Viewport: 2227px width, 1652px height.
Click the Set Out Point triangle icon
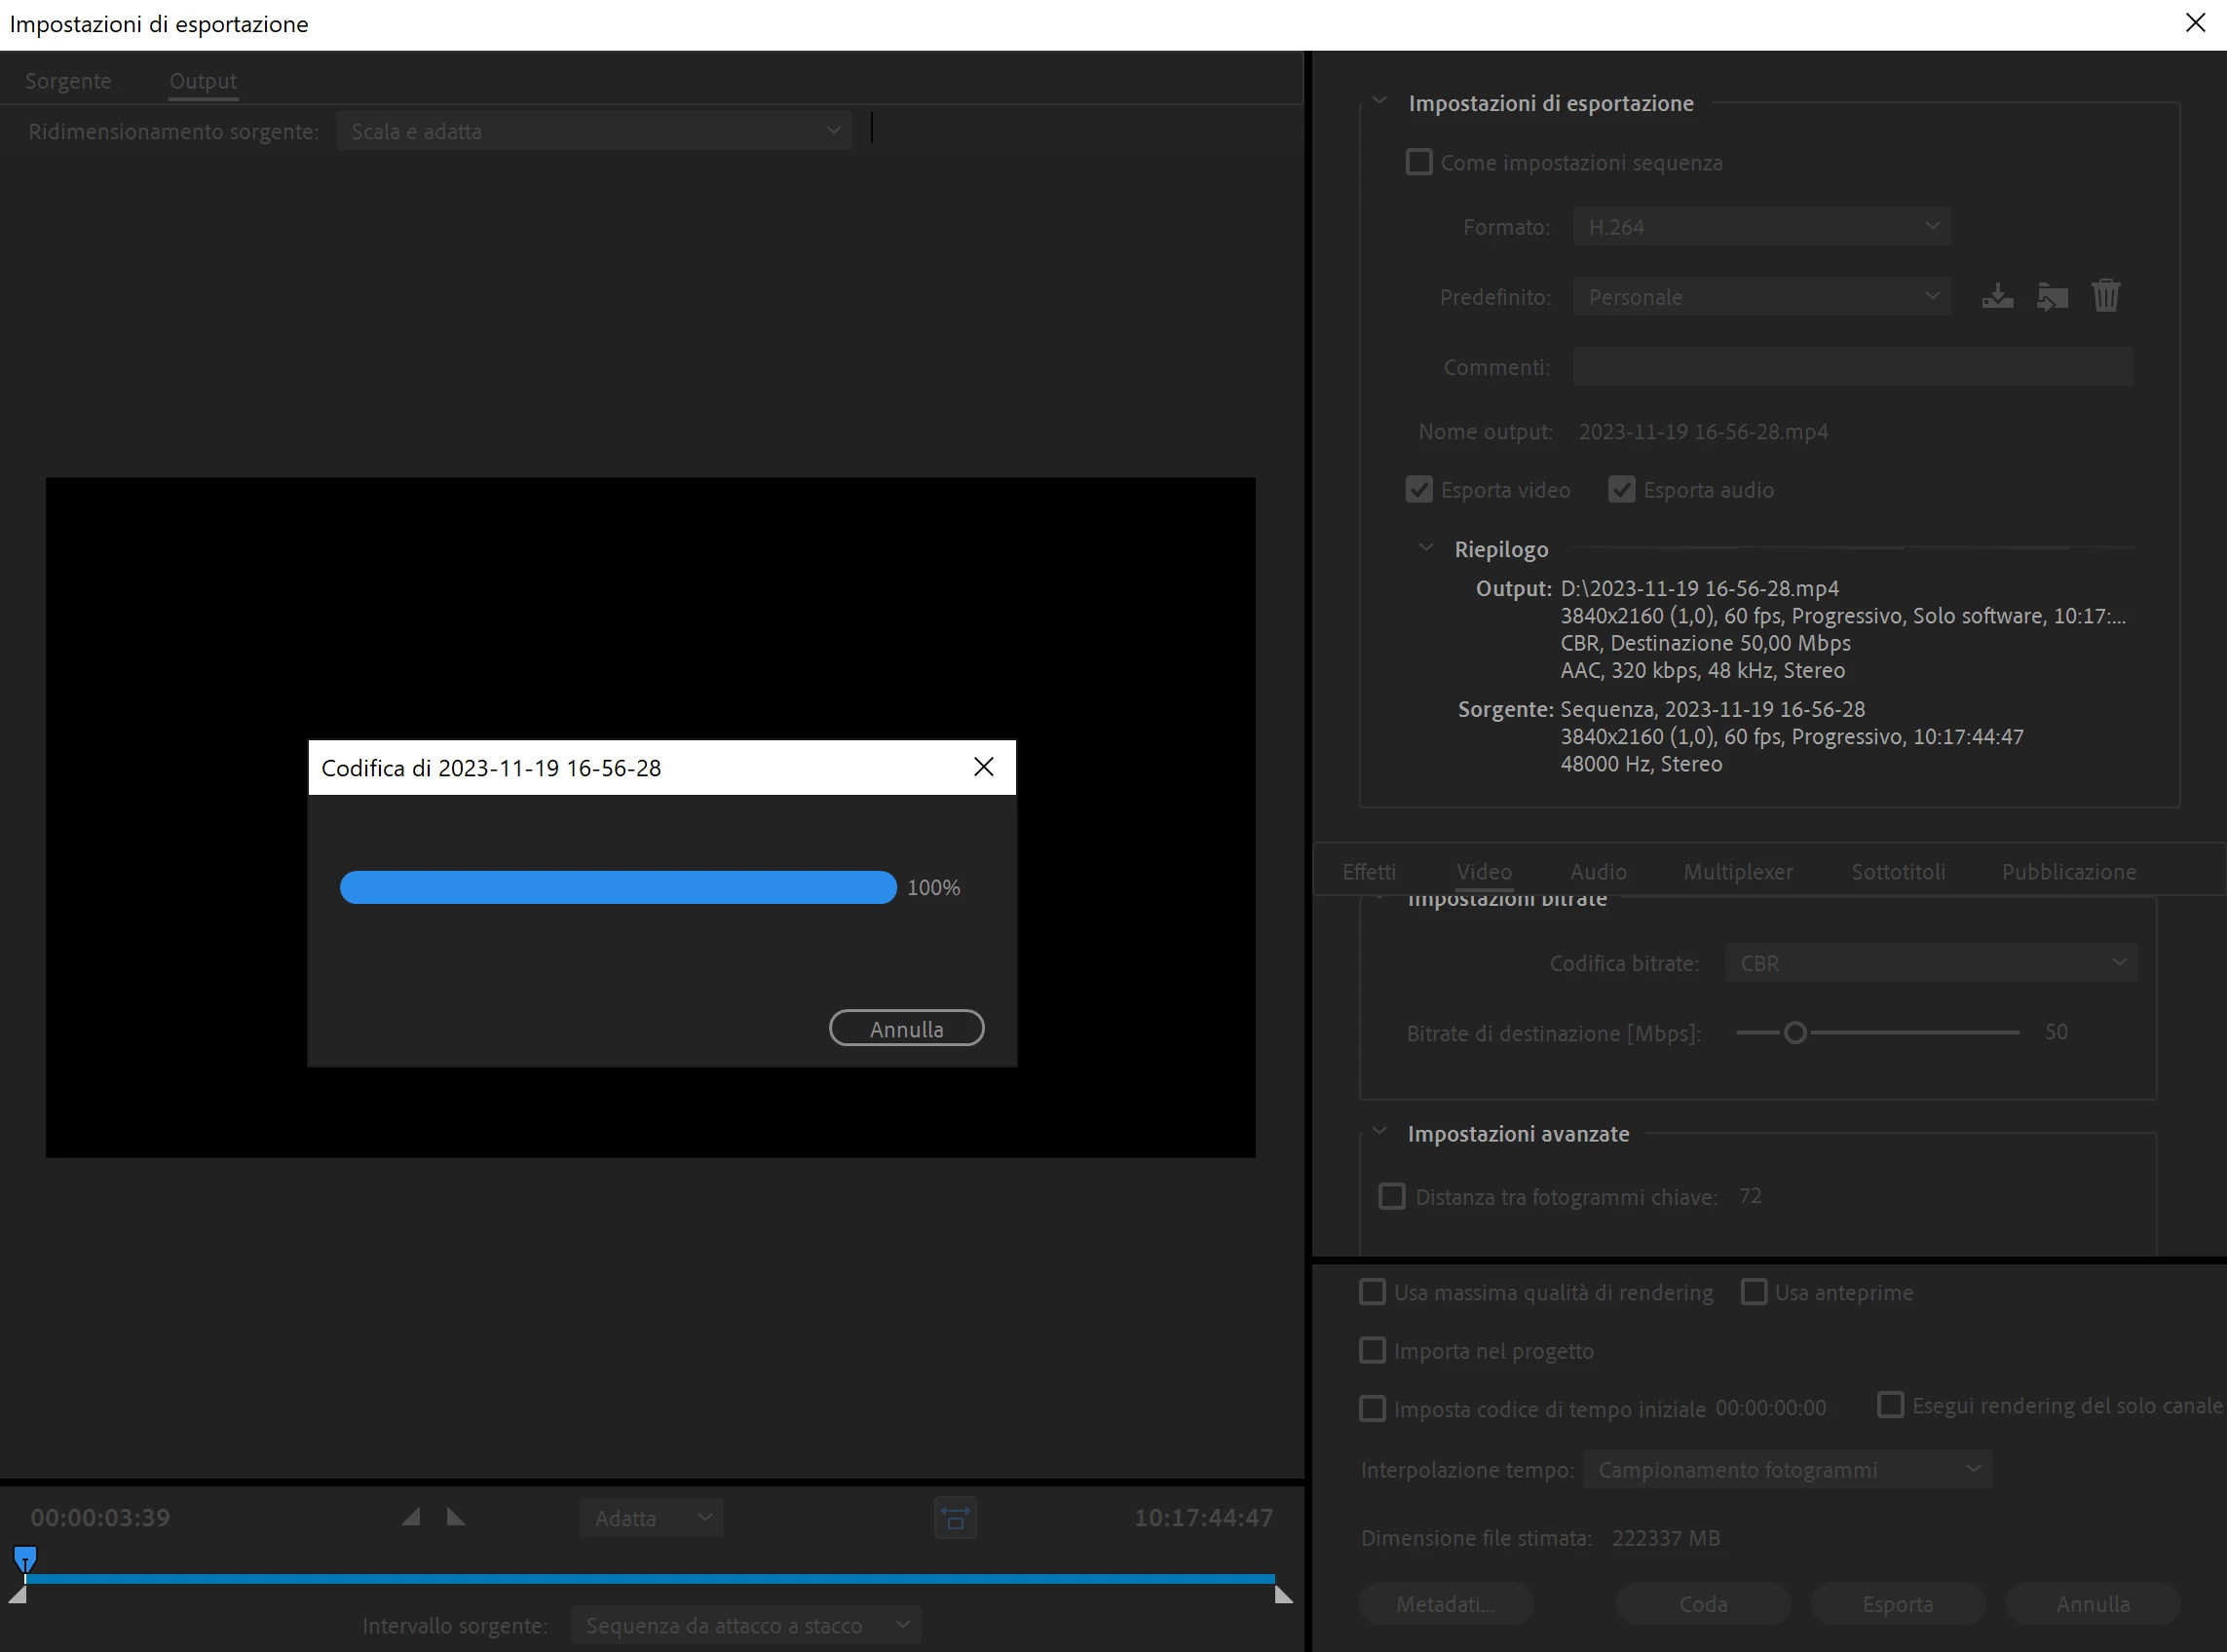click(x=456, y=1517)
